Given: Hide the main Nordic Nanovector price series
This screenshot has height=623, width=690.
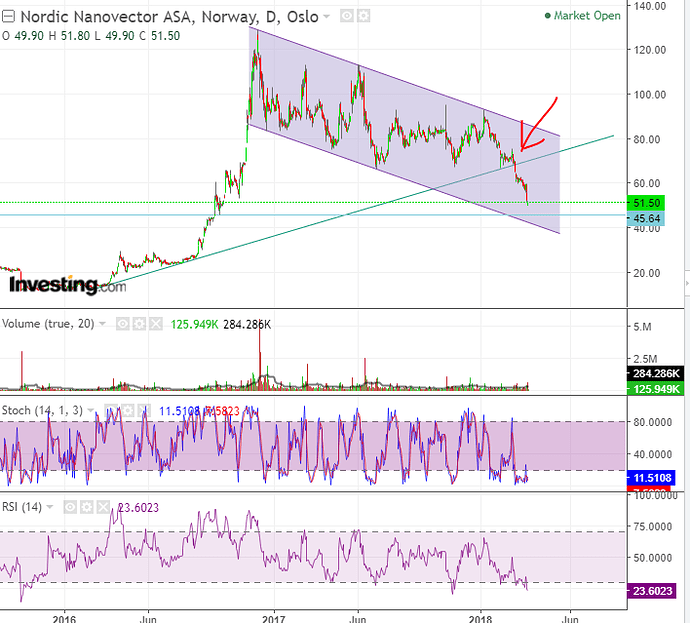Looking at the screenshot, I should pos(347,16).
